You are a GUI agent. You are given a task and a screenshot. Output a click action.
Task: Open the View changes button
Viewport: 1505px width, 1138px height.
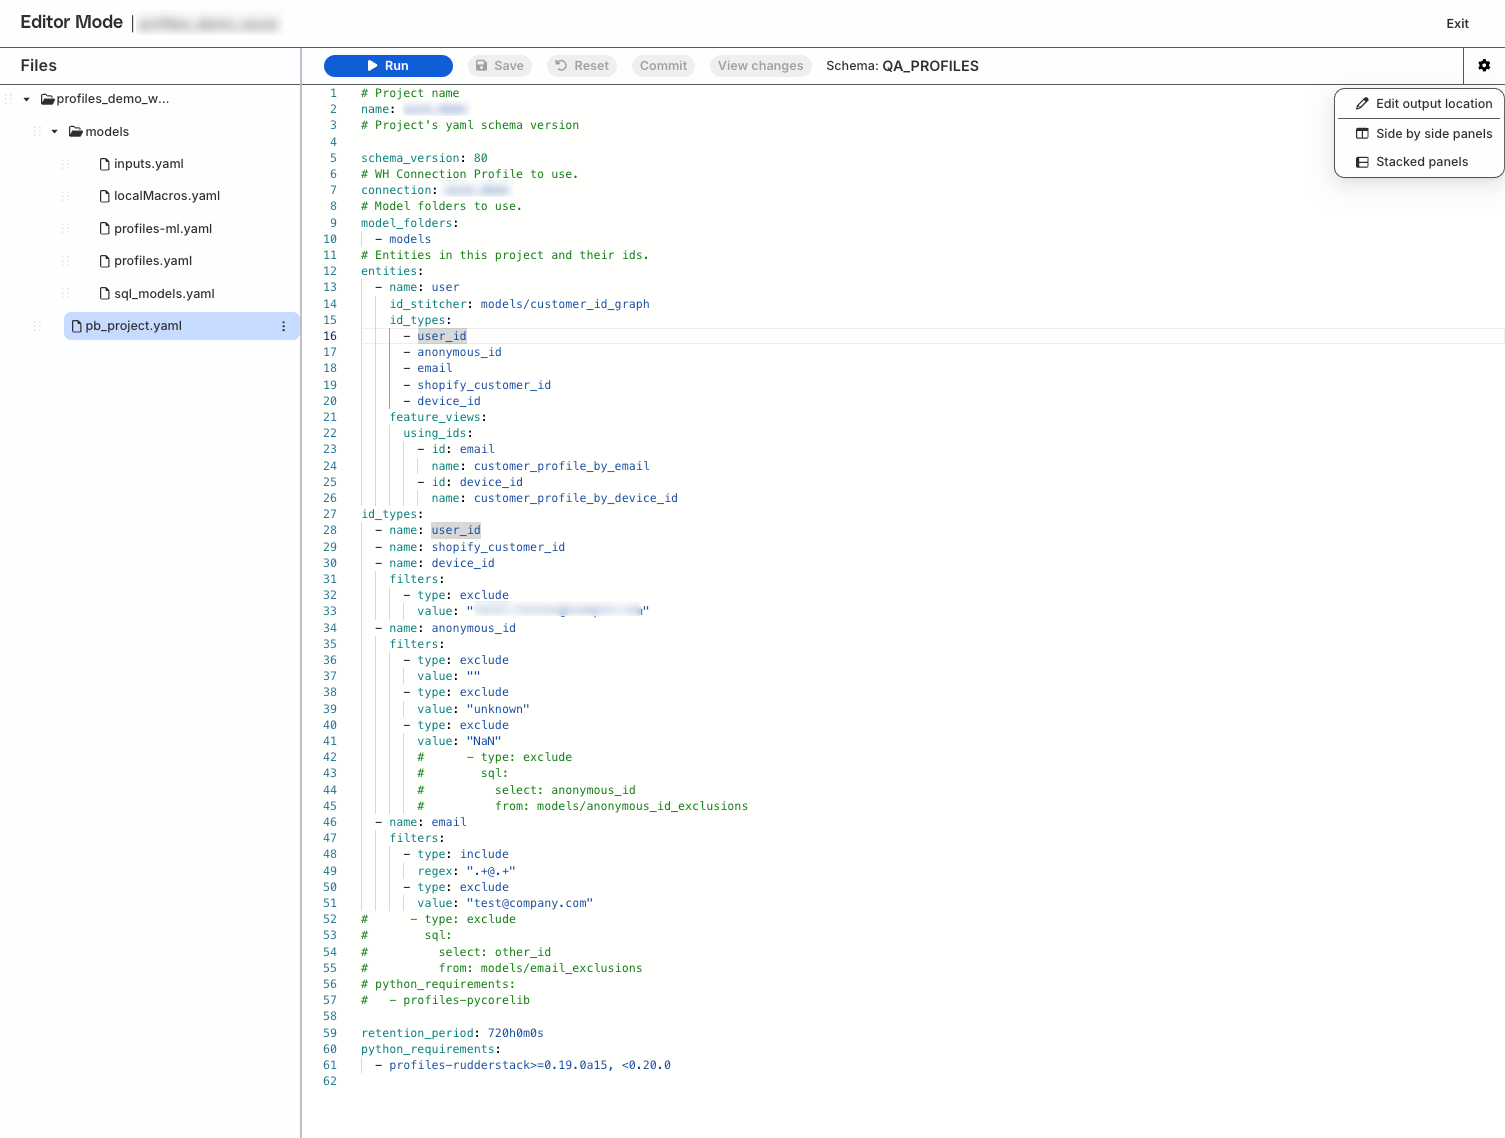point(760,66)
